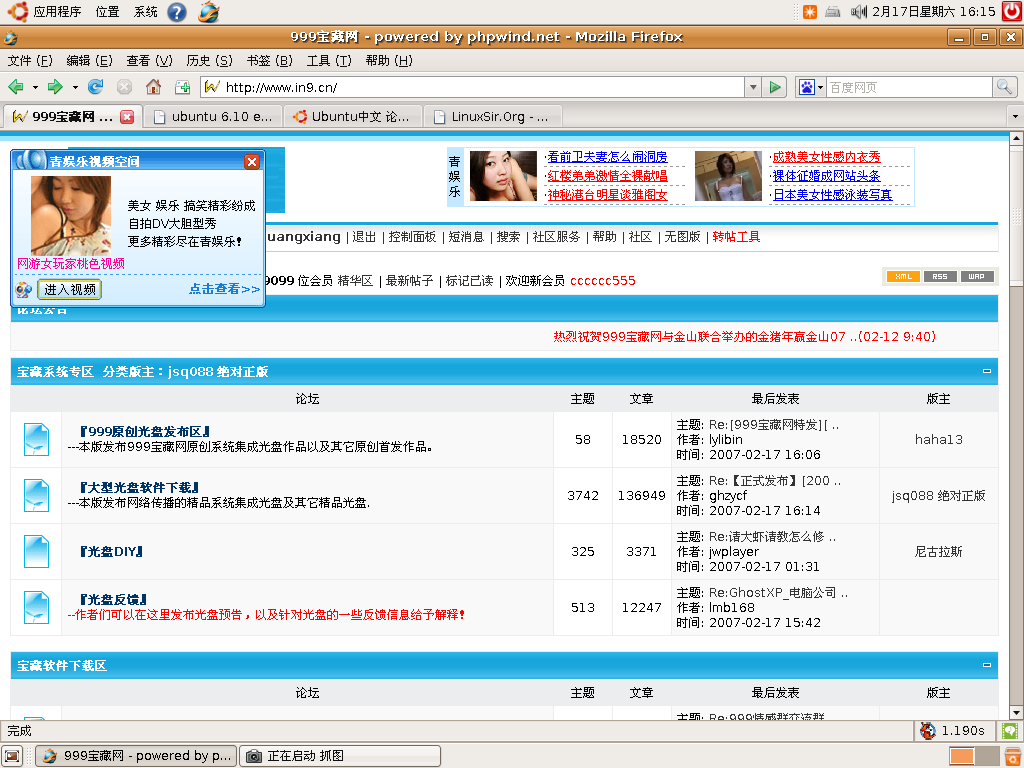Viewport: 1024px width, 768px height.
Task: Click the WAP badge
Action: (x=976, y=276)
